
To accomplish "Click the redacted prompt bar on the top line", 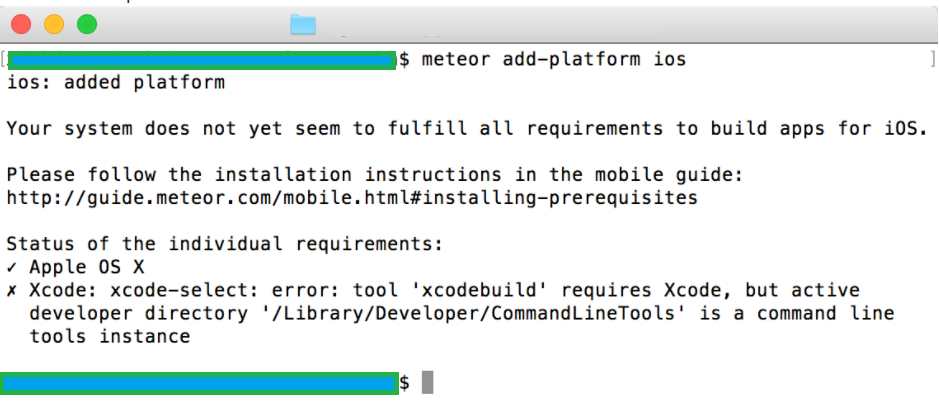I will (x=200, y=60).
